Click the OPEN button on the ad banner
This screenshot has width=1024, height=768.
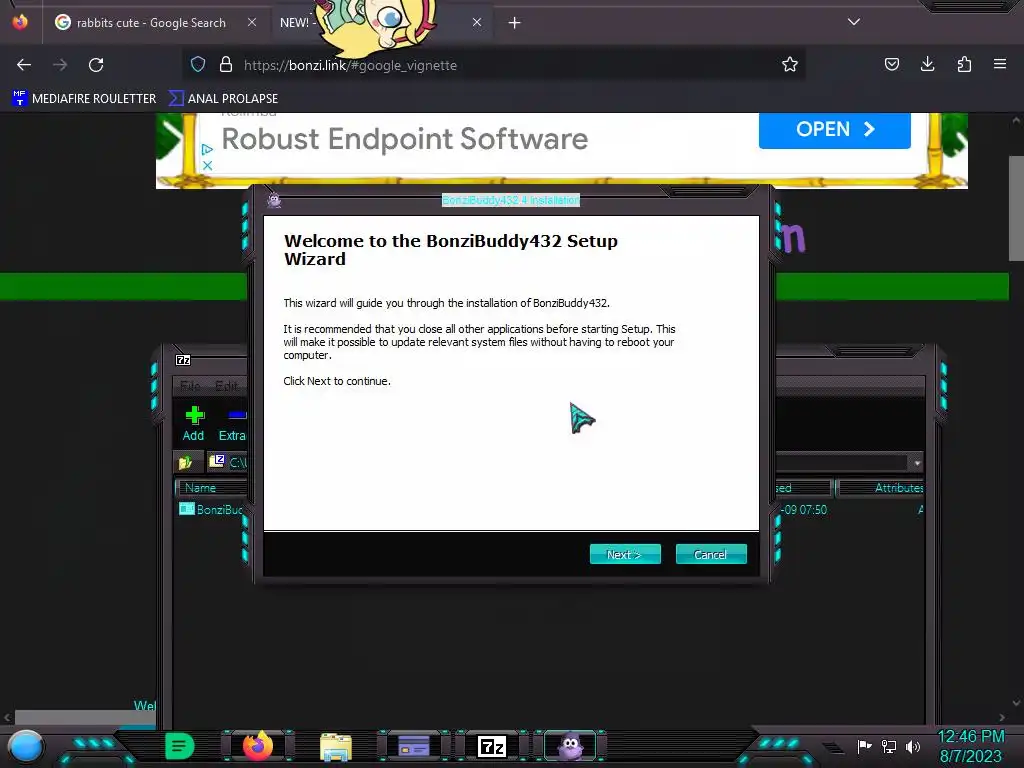(x=835, y=129)
